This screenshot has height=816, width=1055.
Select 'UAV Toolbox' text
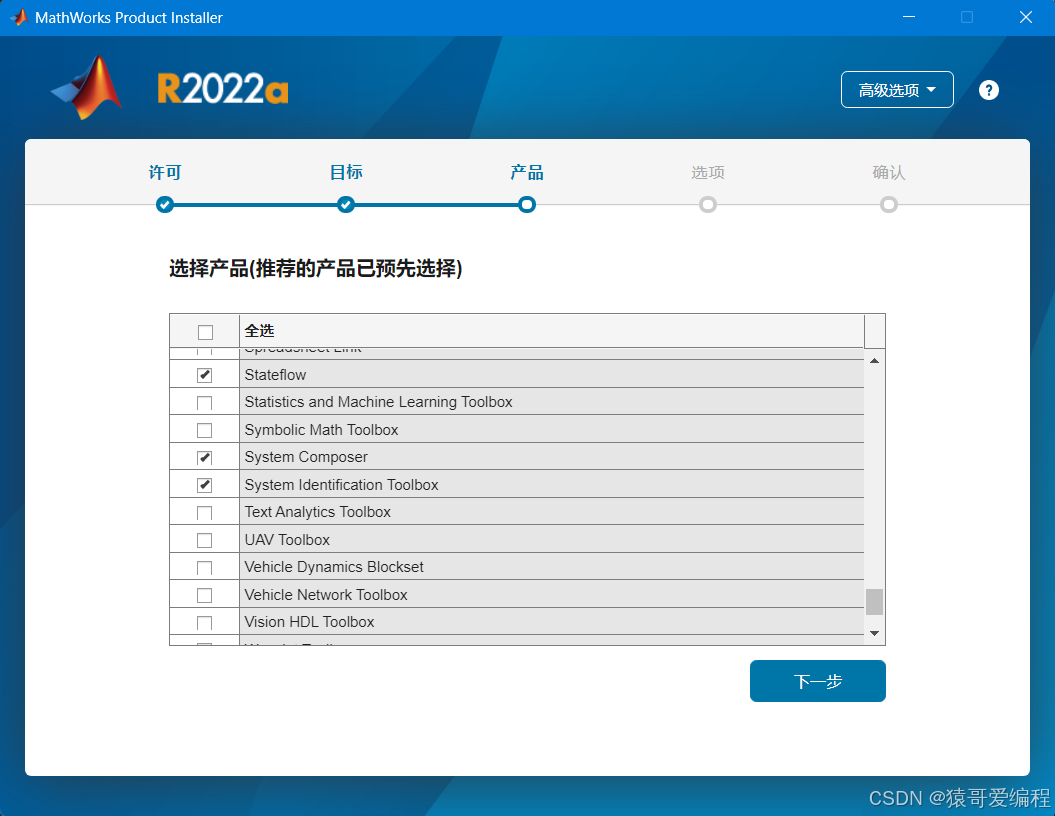(287, 540)
